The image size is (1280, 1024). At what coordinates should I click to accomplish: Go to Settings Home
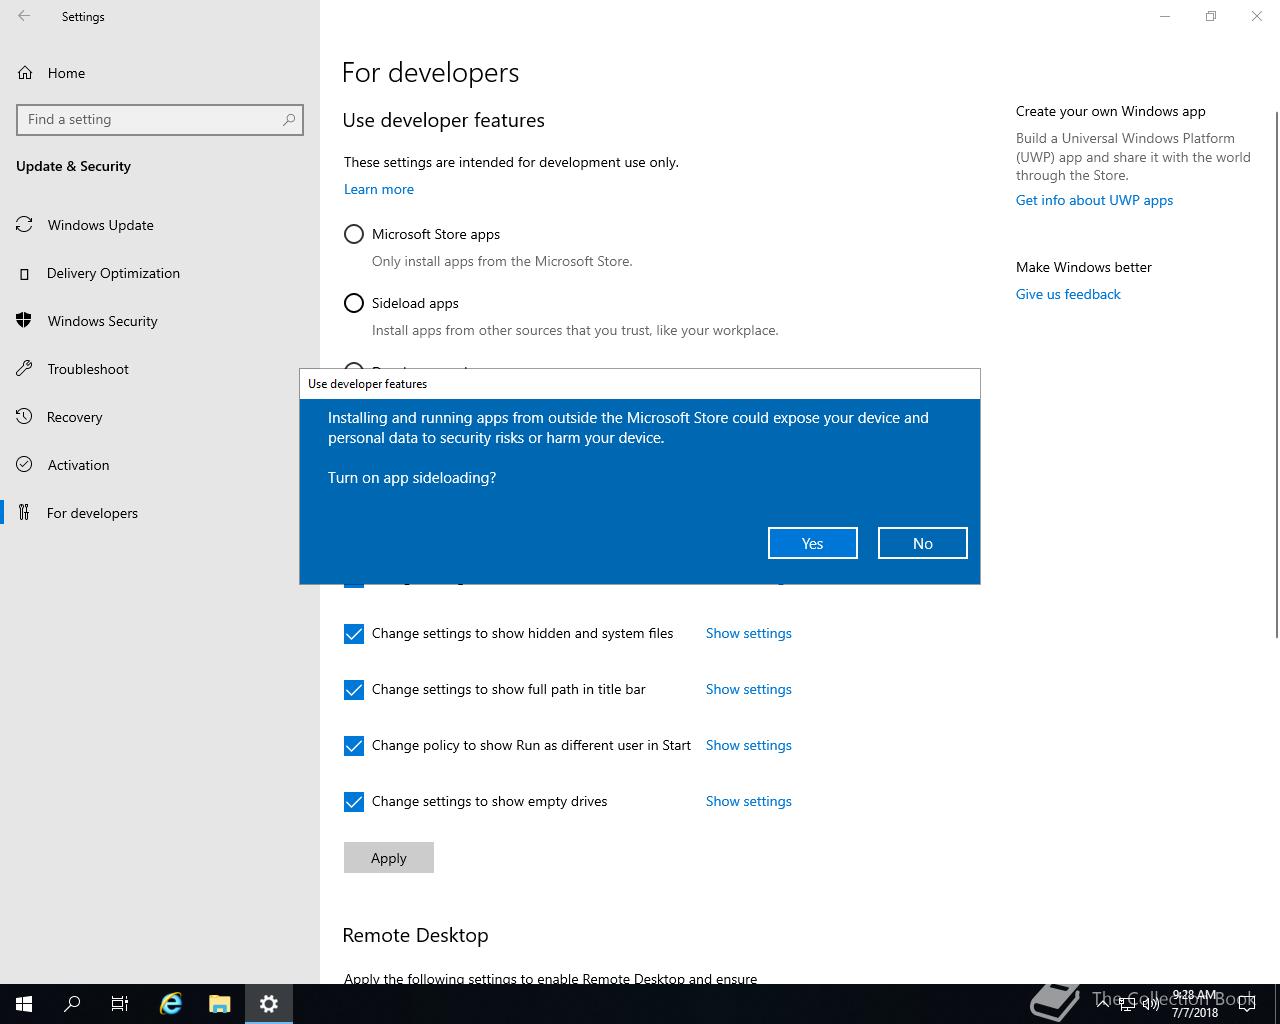pos(160,73)
